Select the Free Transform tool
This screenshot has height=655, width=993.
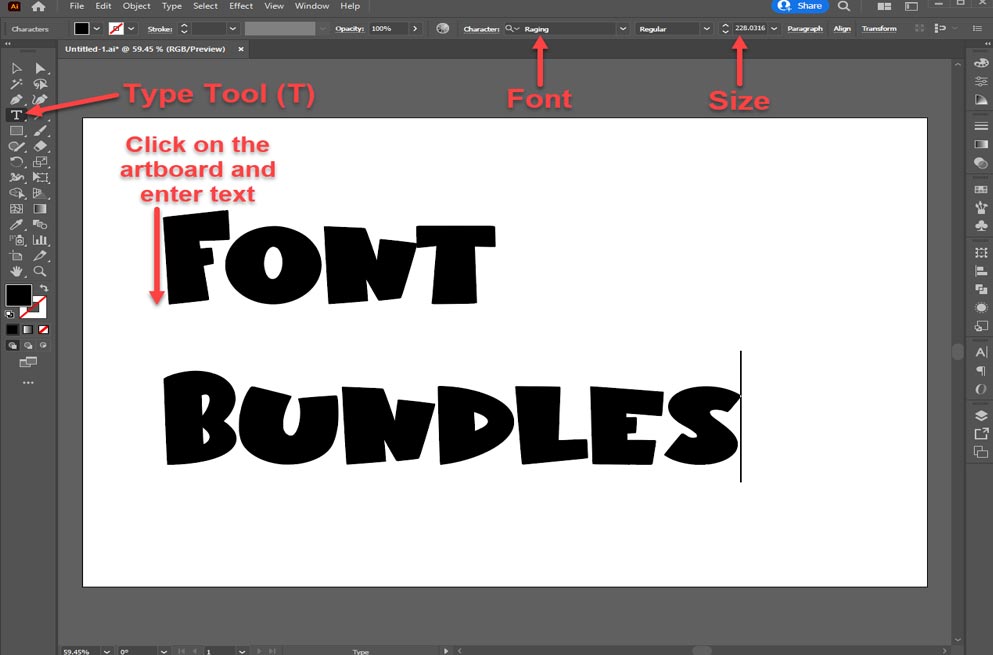(40, 177)
